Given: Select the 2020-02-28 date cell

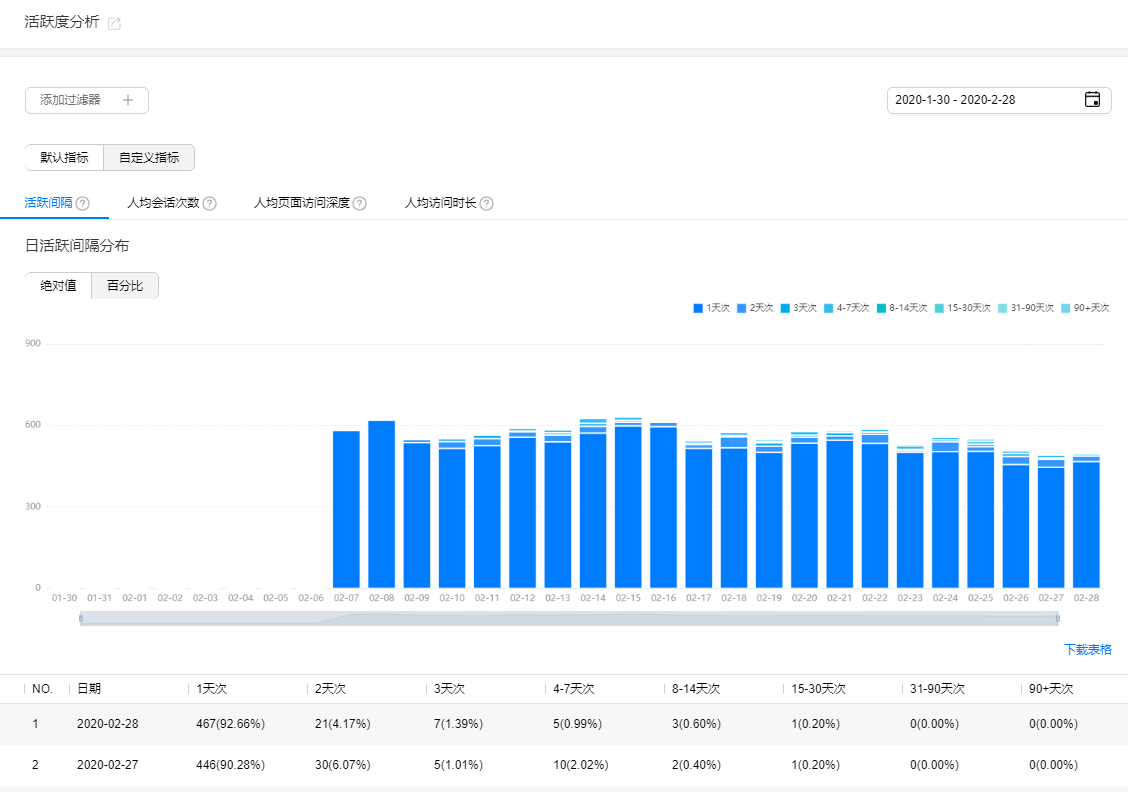Looking at the screenshot, I should pos(107,724).
